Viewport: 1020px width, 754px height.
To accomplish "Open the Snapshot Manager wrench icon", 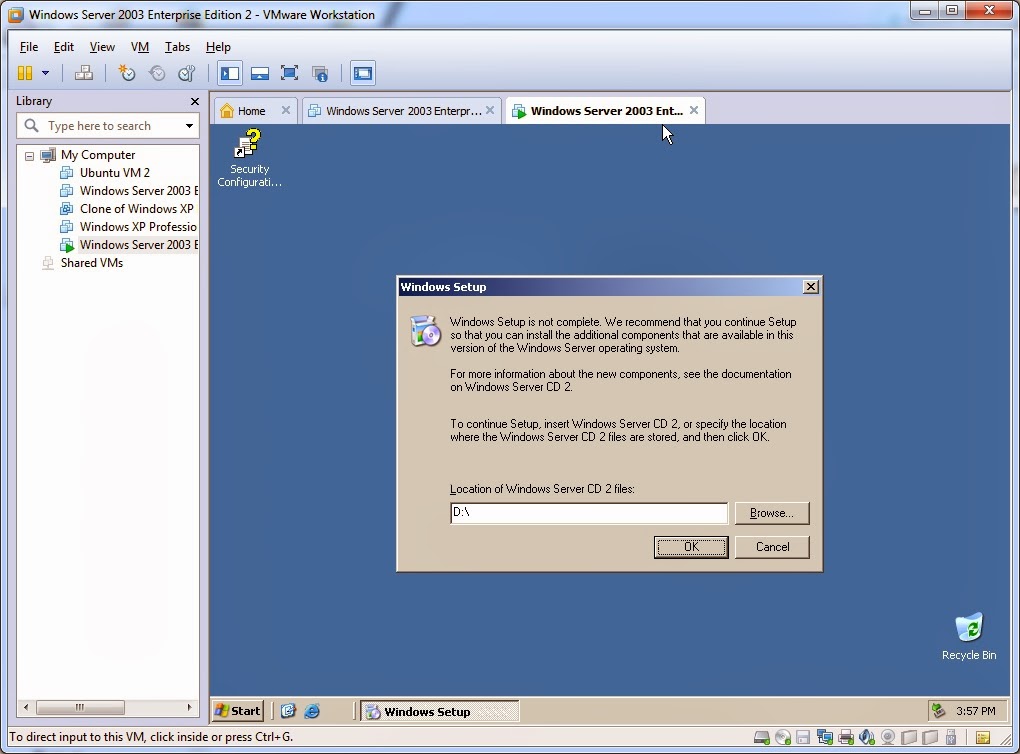I will pos(187,73).
